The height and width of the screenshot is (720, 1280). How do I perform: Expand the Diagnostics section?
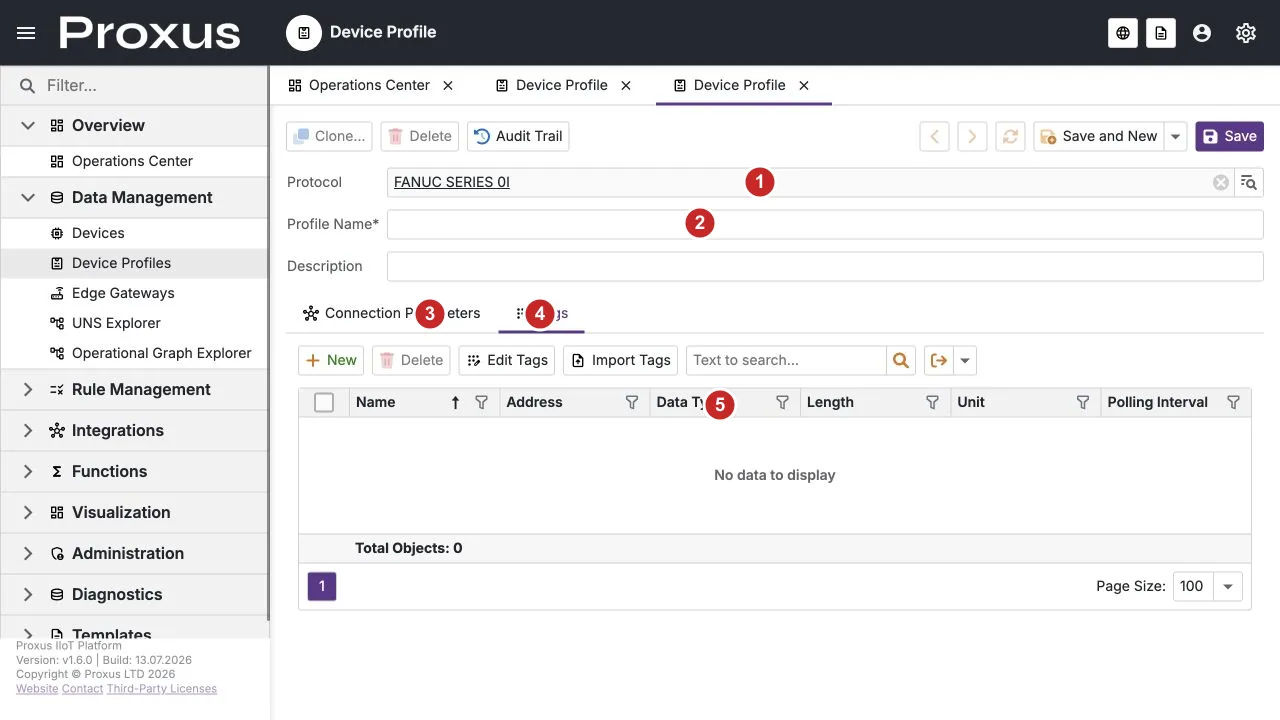coord(28,594)
